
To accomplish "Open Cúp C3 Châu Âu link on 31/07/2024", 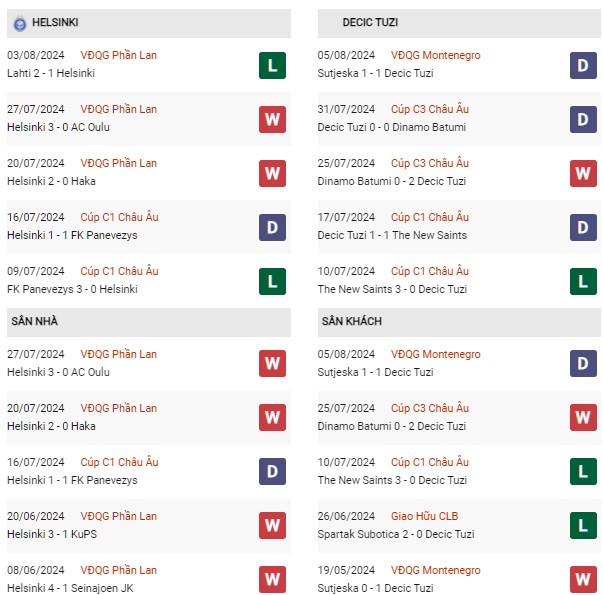I will pyautogui.click(x=430, y=109).
